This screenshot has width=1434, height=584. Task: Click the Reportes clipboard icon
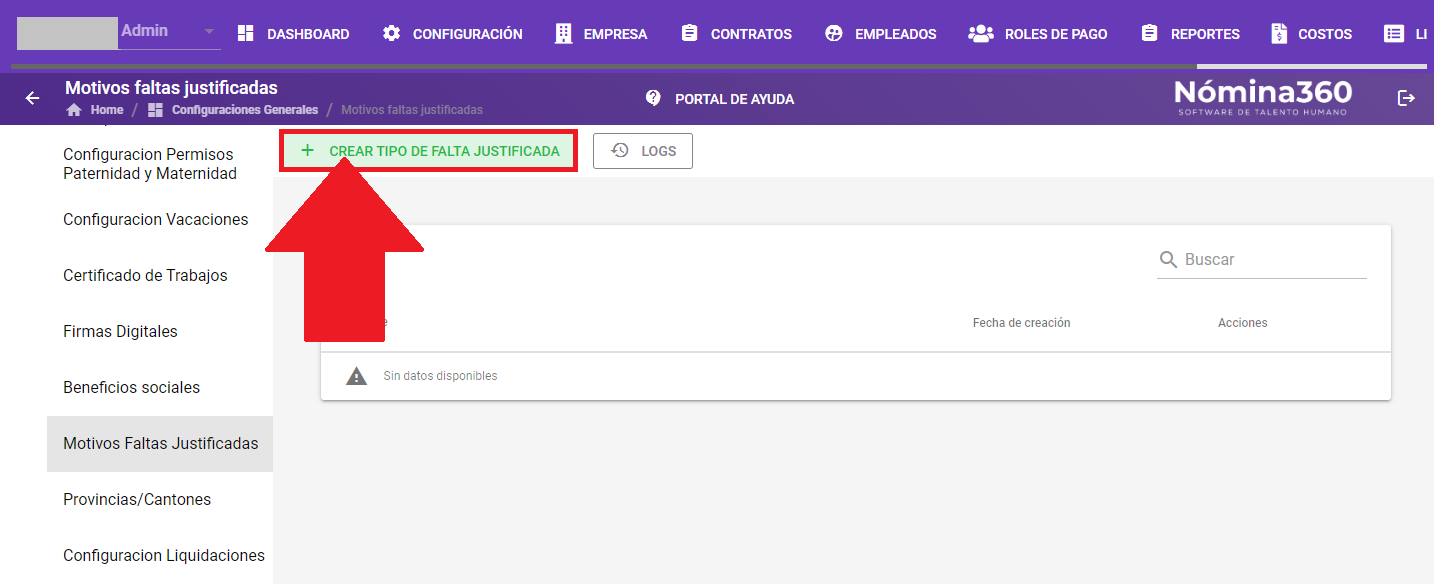(x=1149, y=34)
